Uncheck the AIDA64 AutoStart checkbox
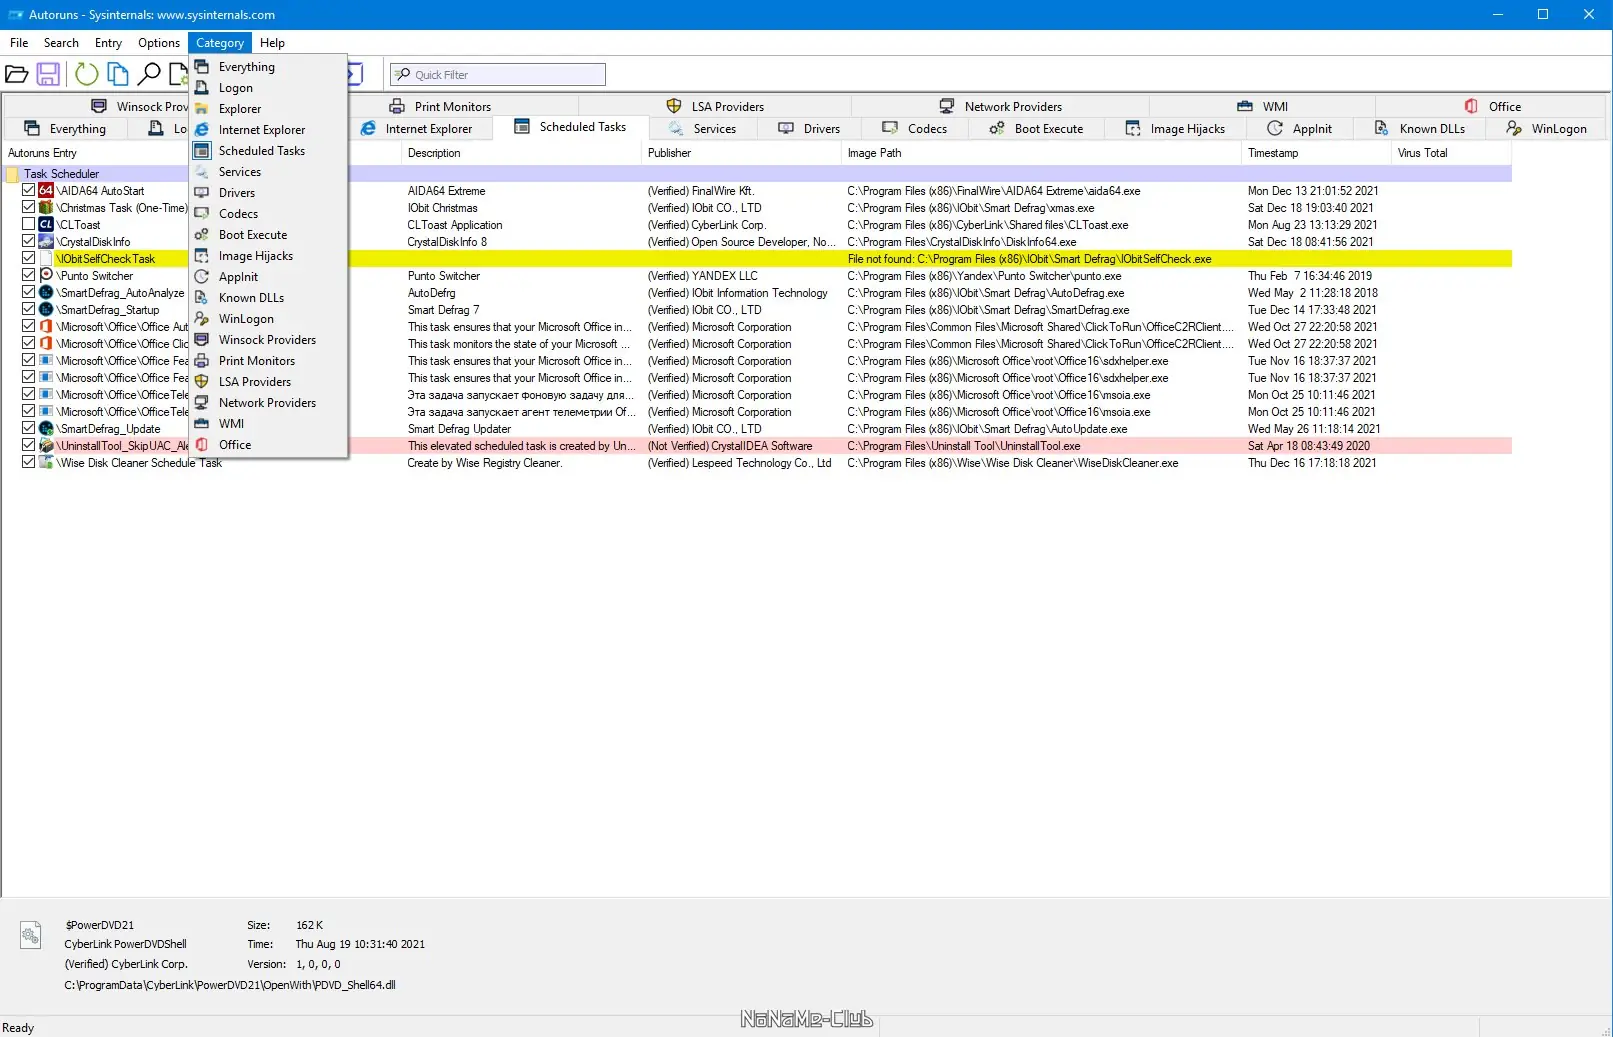 pos(29,191)
